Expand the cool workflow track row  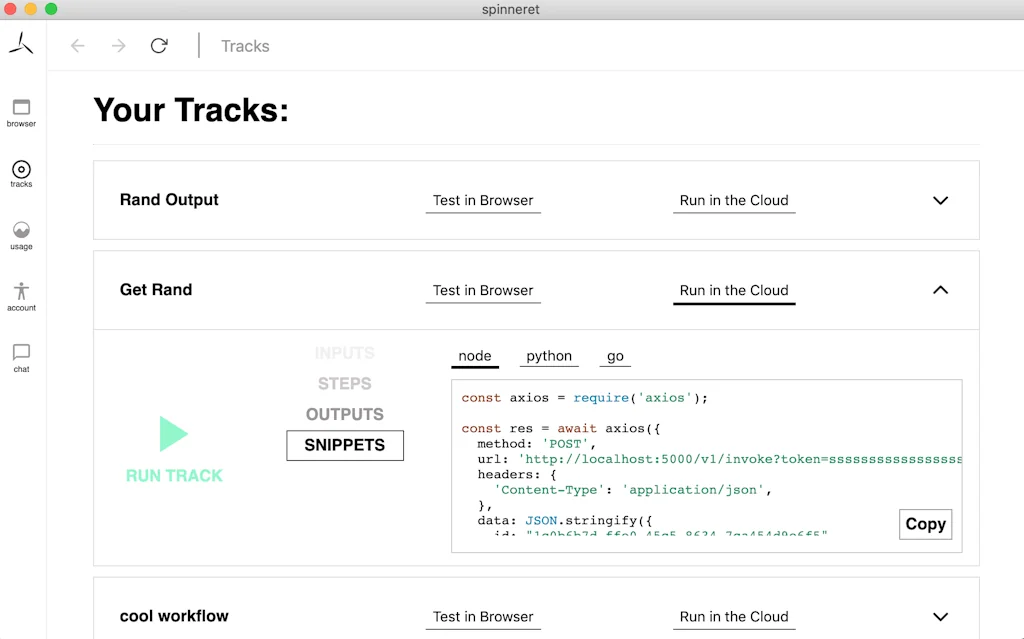(940, 617)
